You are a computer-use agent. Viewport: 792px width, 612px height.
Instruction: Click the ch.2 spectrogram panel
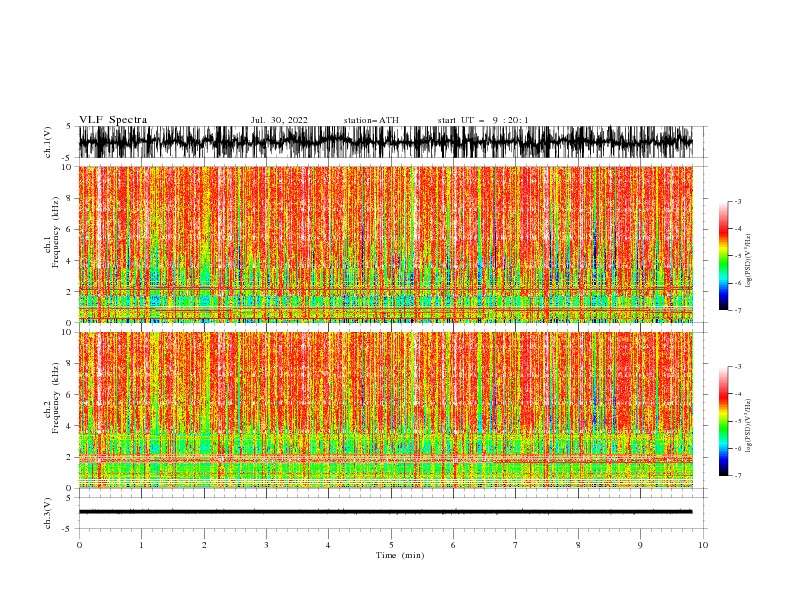click(386, 410)
